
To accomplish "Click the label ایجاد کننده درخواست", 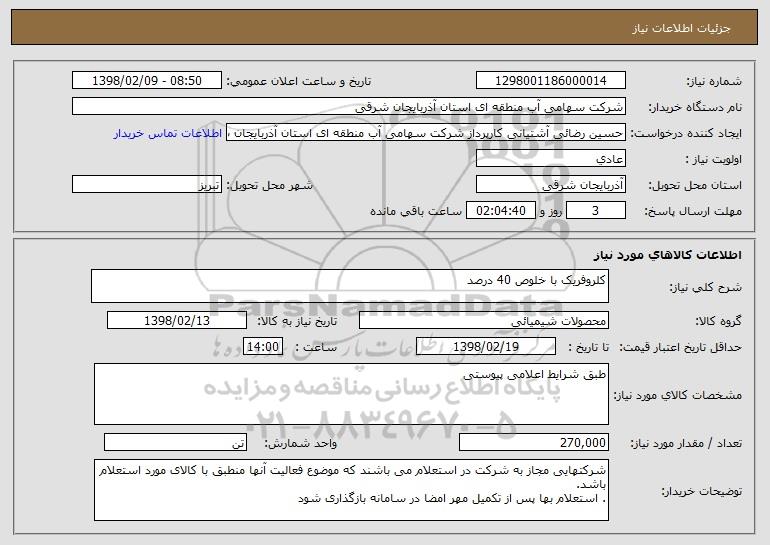I will point(686,134).
